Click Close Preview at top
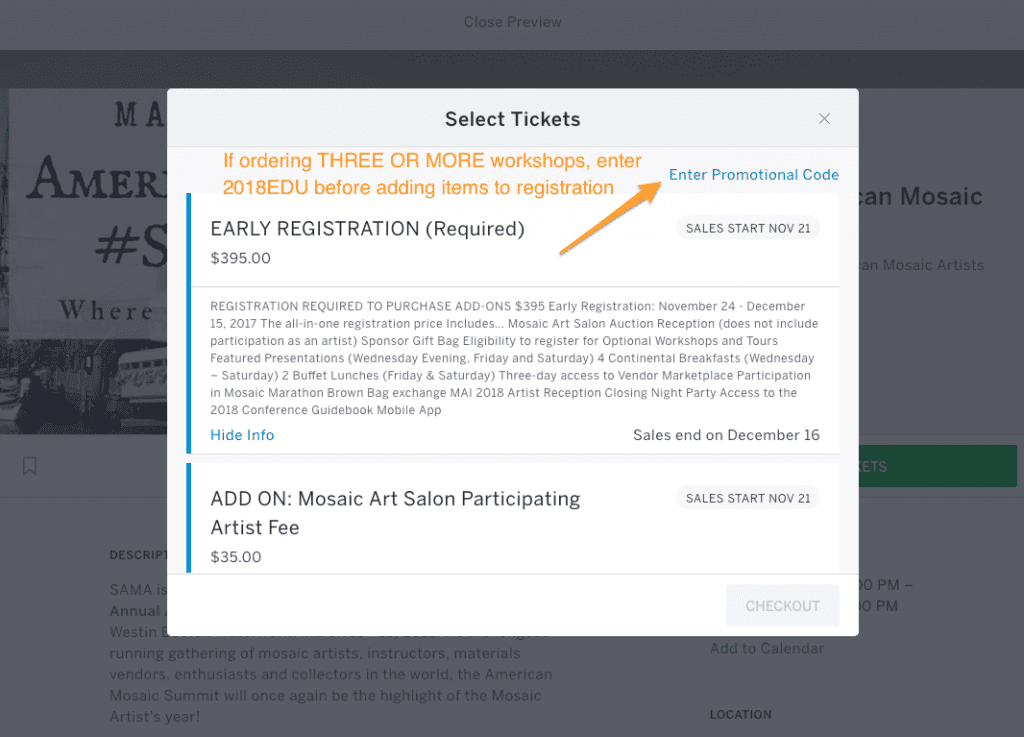 (513, 22)
